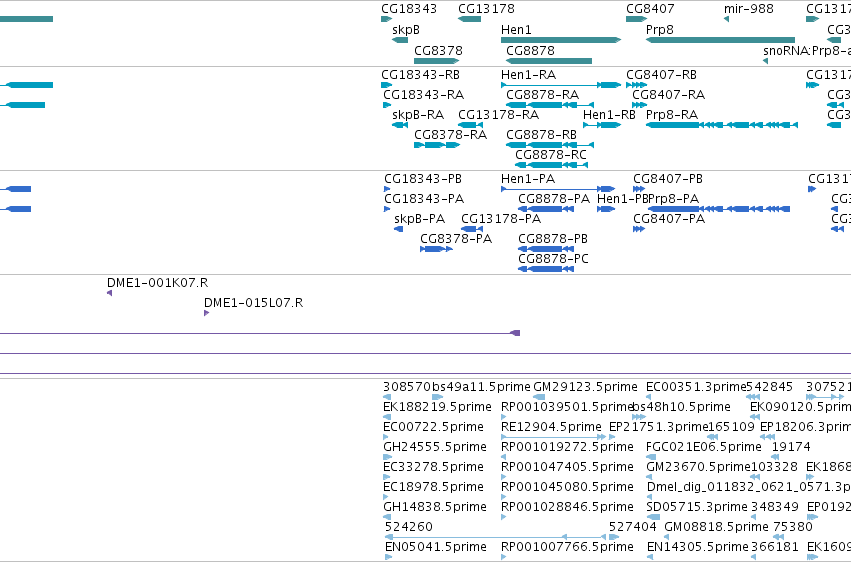Select the Prp8 gene label
This screenshot has height=562, width=851.
(659, 29)
